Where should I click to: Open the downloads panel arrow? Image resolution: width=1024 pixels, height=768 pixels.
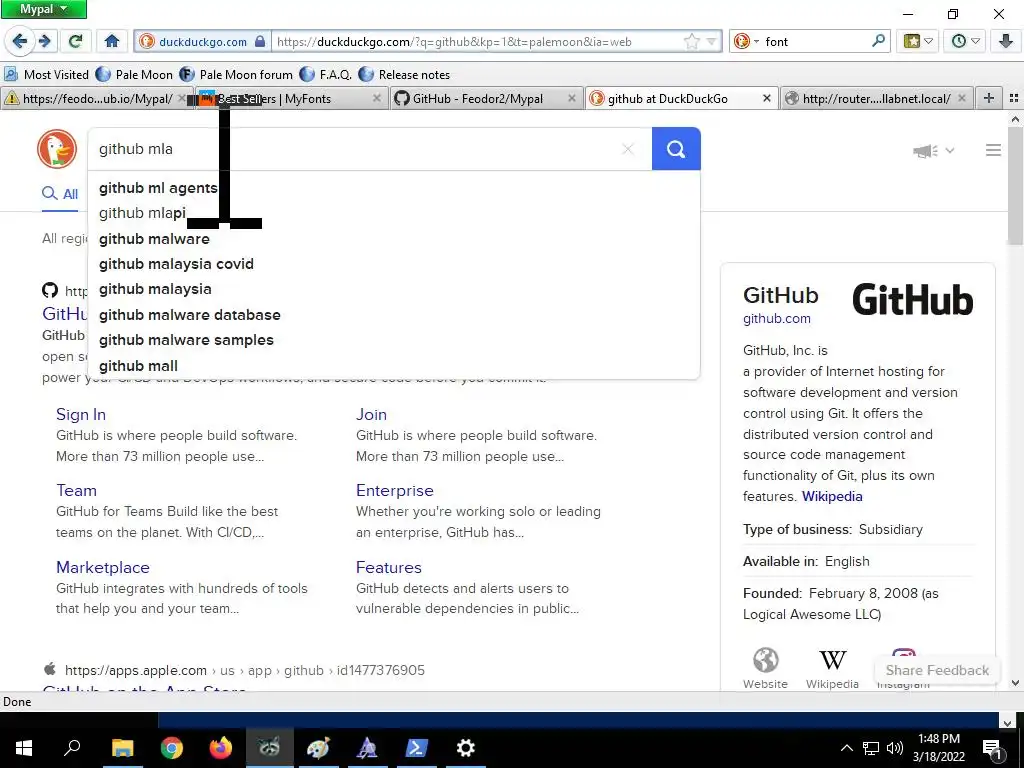point(1006,41)
